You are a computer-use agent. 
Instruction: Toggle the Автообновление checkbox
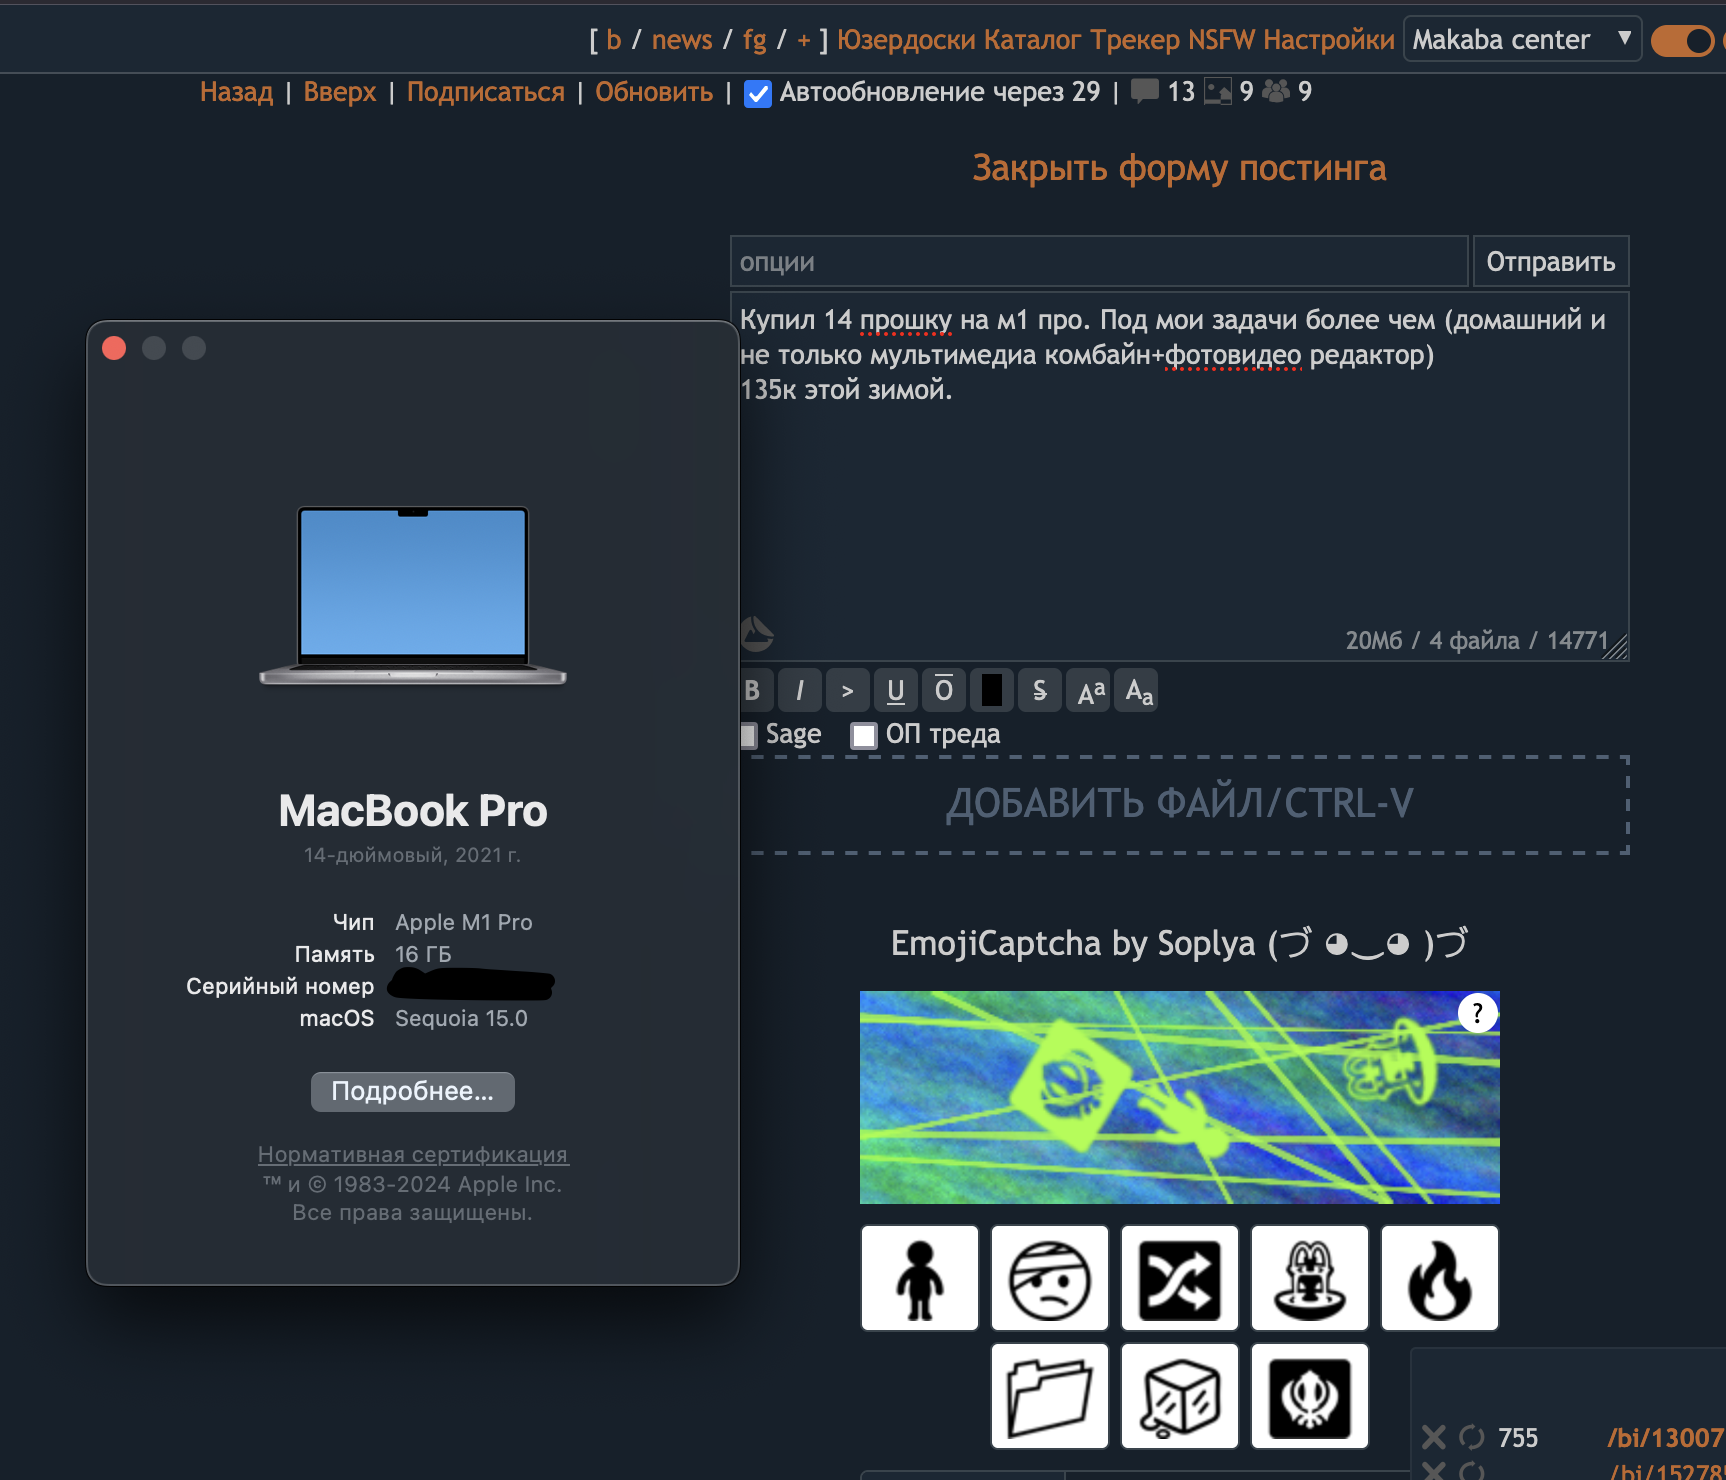[758, 94]
